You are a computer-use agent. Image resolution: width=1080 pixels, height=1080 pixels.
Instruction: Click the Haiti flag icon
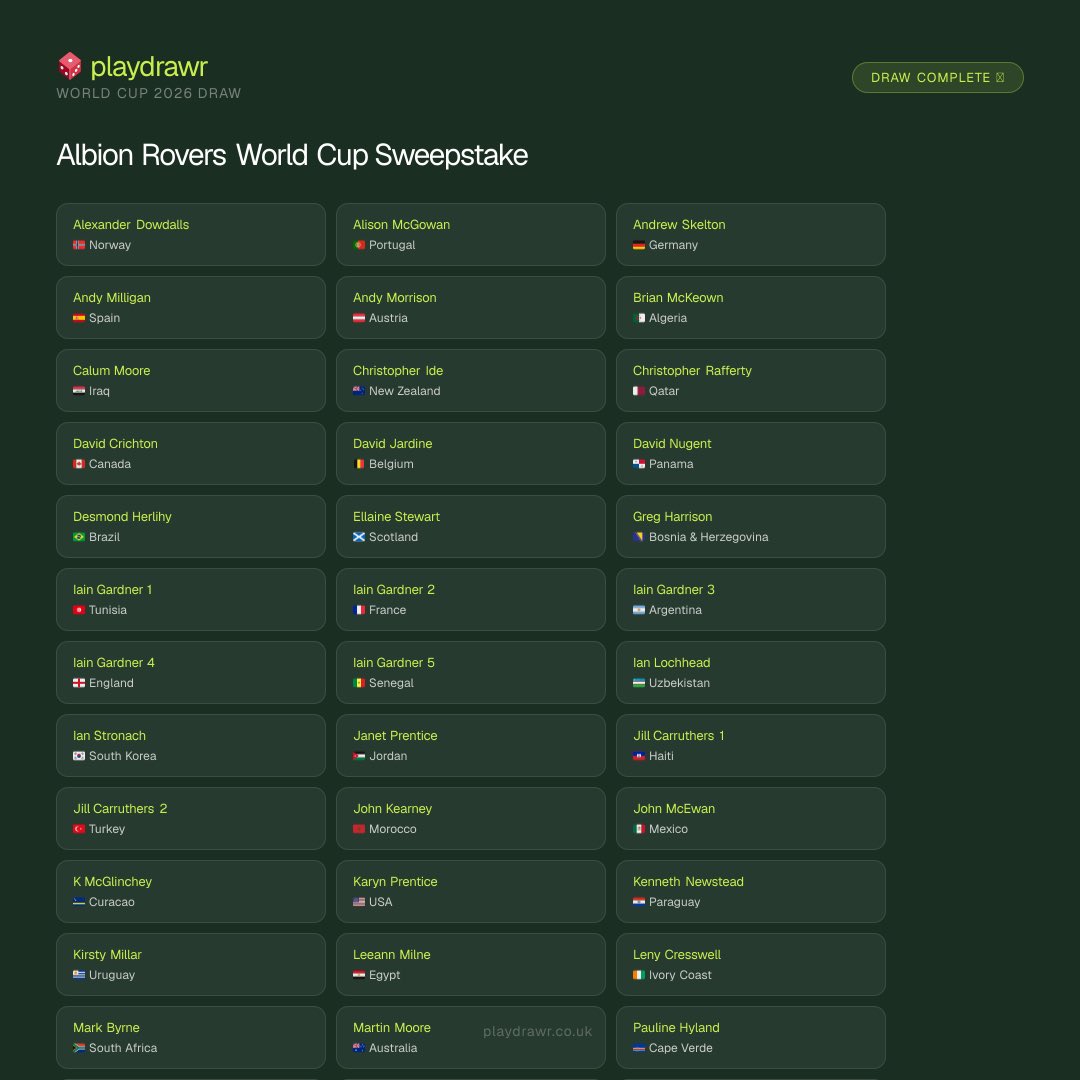[x=639, y=756]
